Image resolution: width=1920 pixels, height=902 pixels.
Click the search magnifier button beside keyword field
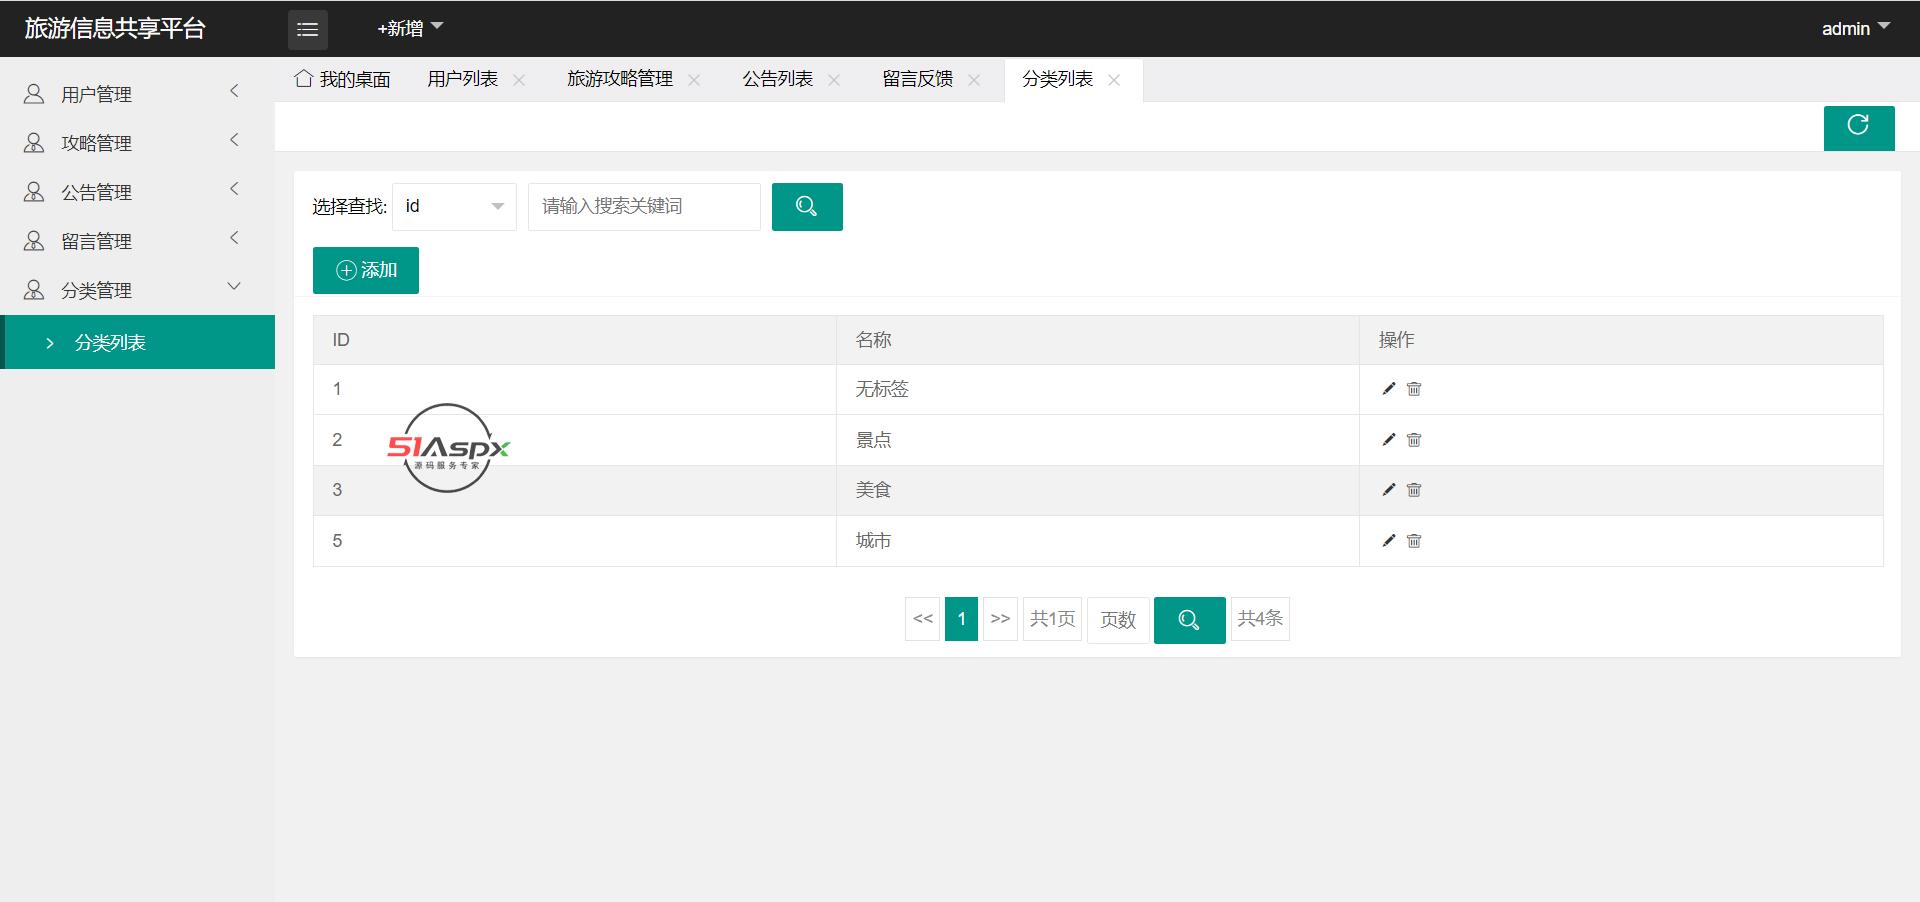(x=806, y=207)
